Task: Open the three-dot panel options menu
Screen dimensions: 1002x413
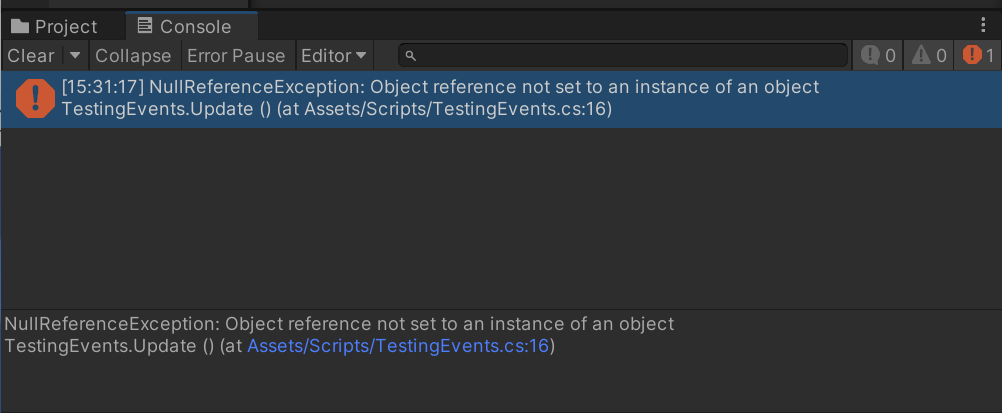Action: coord(983,25)
